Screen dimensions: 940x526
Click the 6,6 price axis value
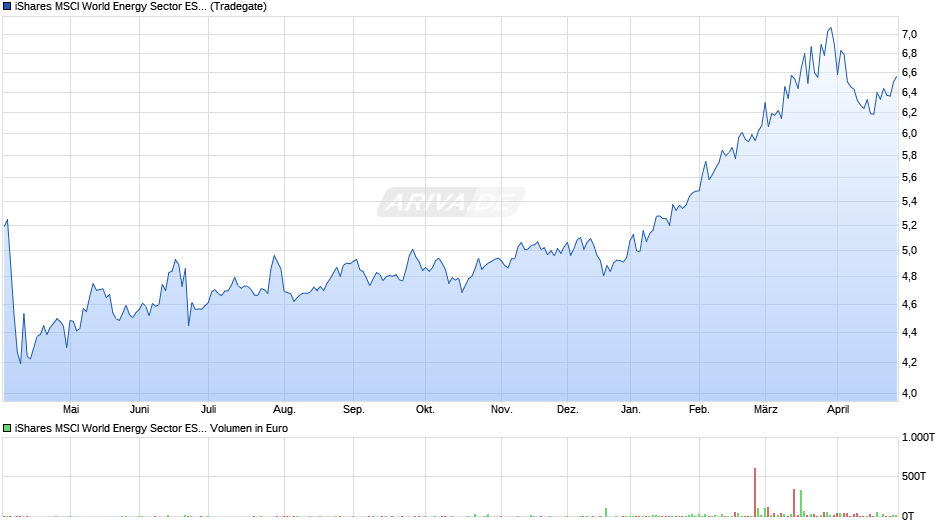click(x=909, y=72)
